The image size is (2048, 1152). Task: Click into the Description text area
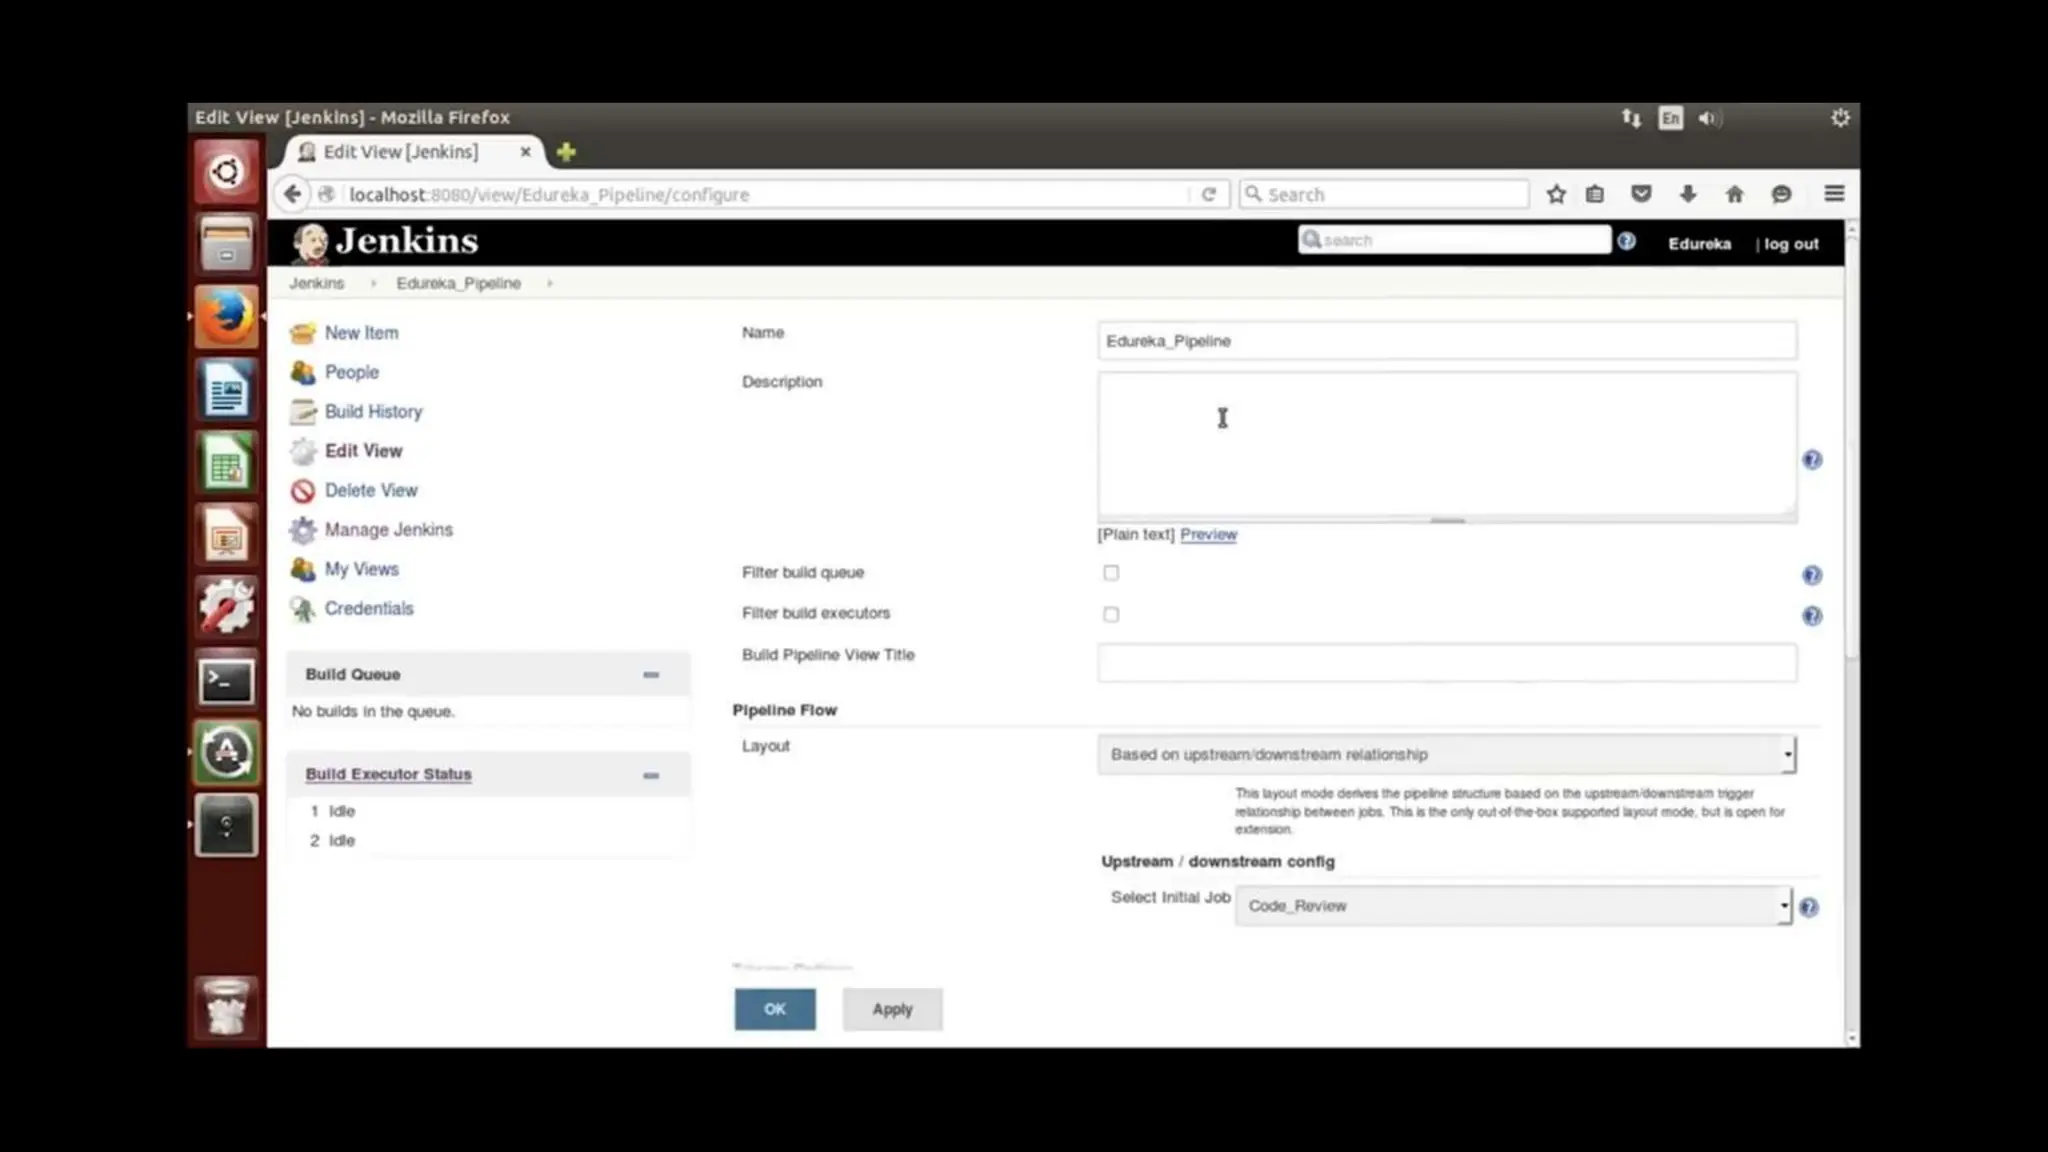coord(1447,445)
